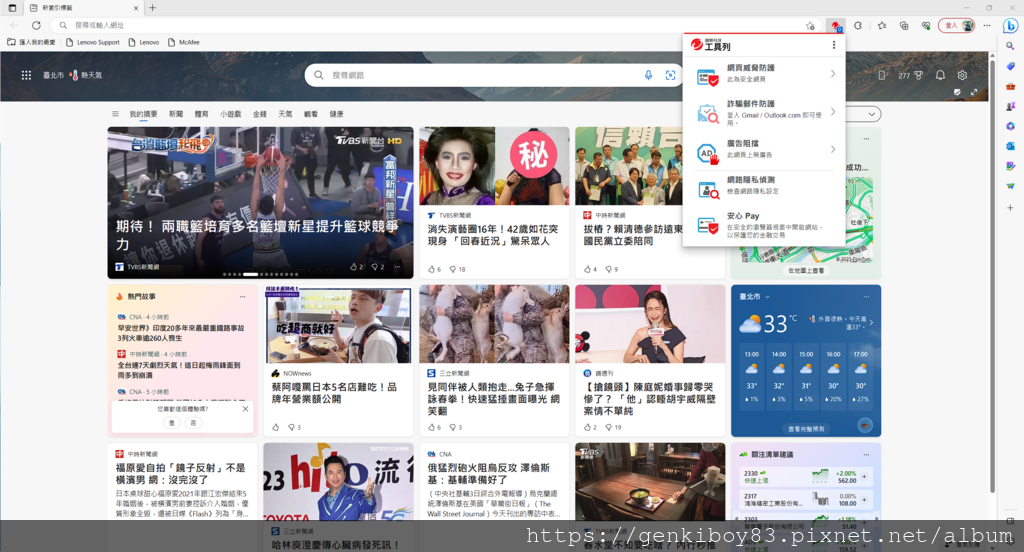This screenshot has height=552, width=1024.
Task: Switch to the 金錢 tab
Action: point(260,114)
